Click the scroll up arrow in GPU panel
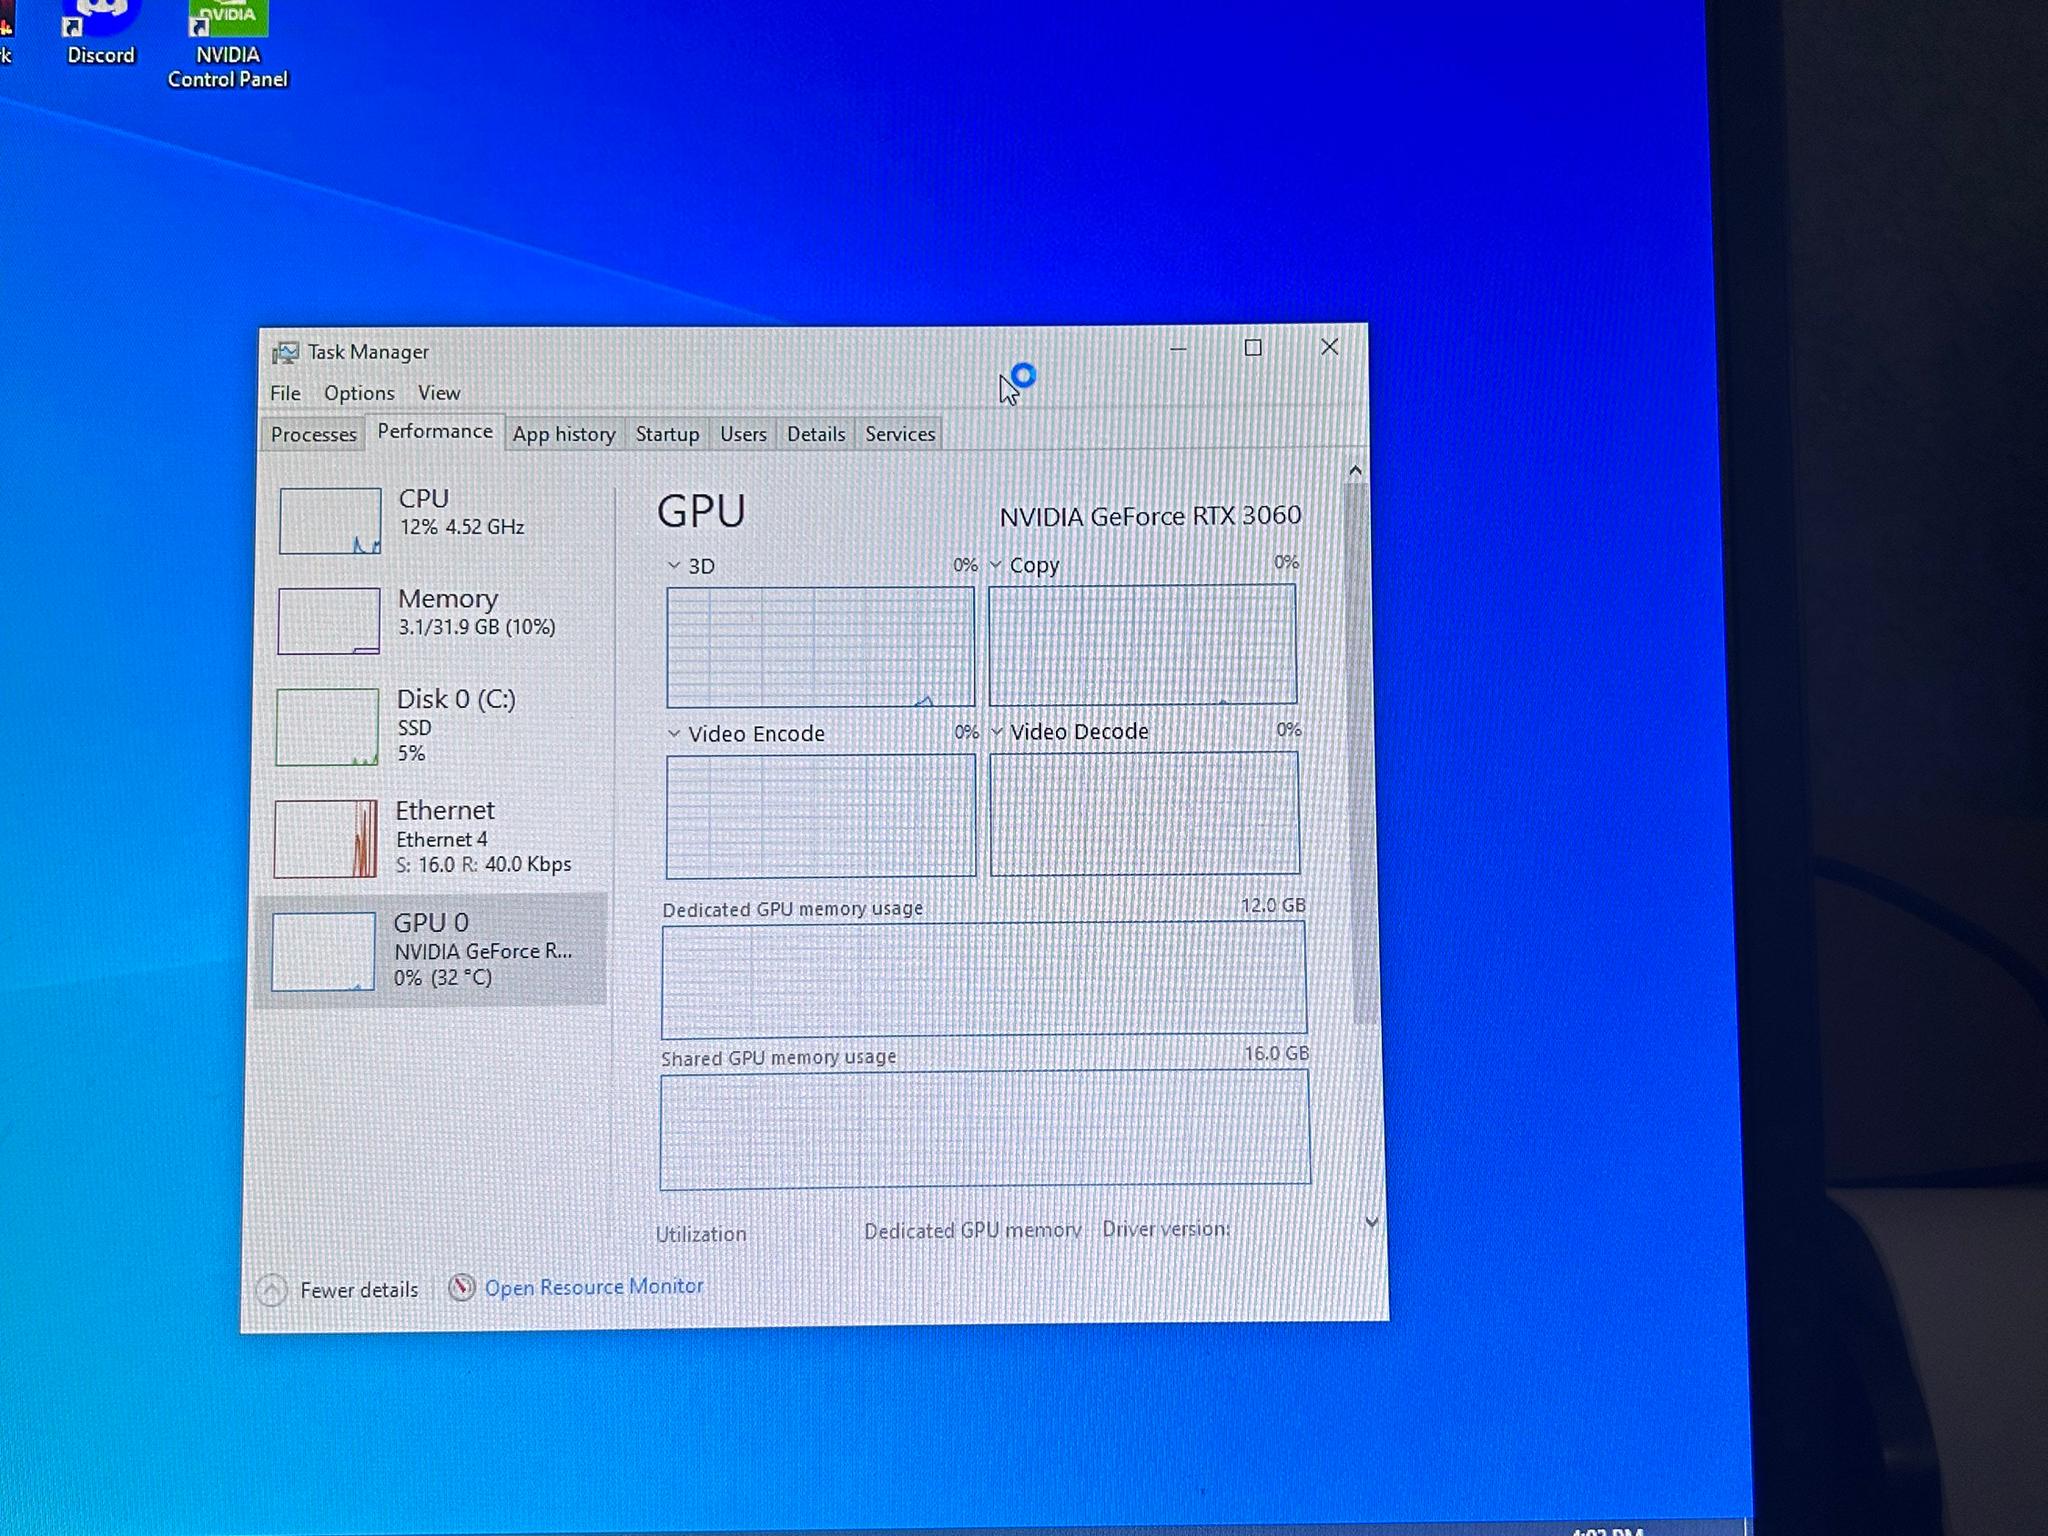The width and height of the screenshot is (2048, 1536). [x=1355, y=470]
